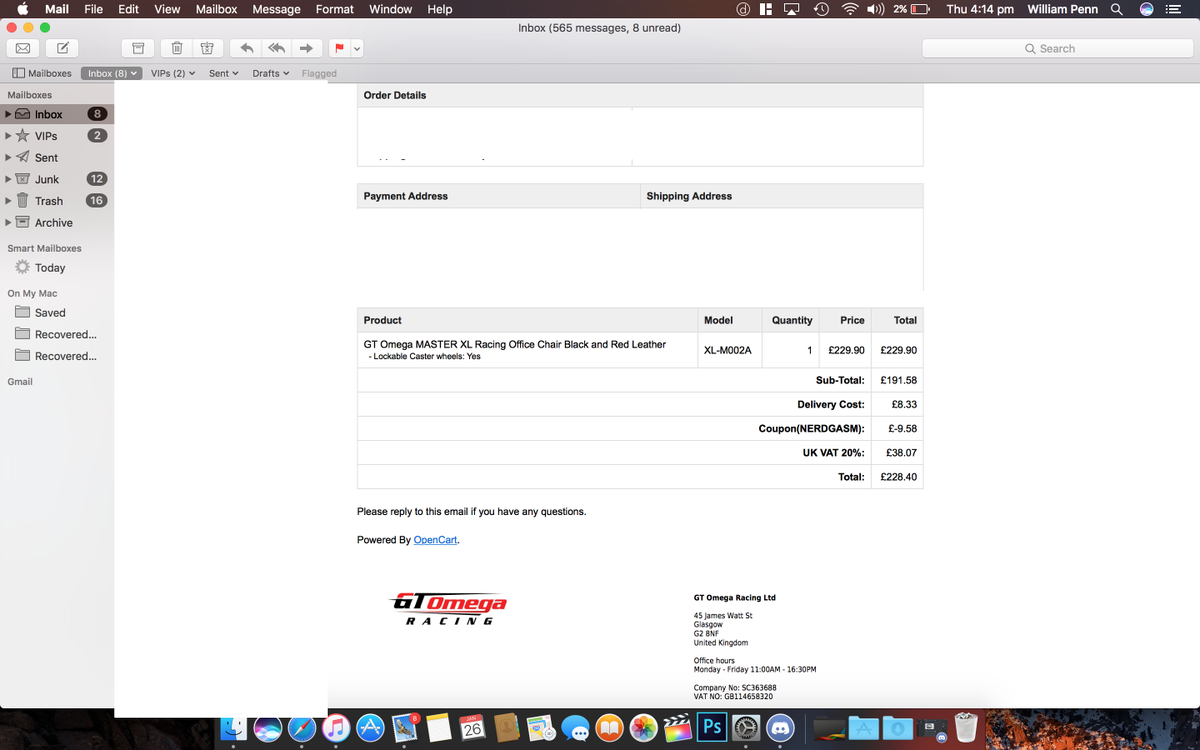Open the Mailbox menu

tap(216, 9)
